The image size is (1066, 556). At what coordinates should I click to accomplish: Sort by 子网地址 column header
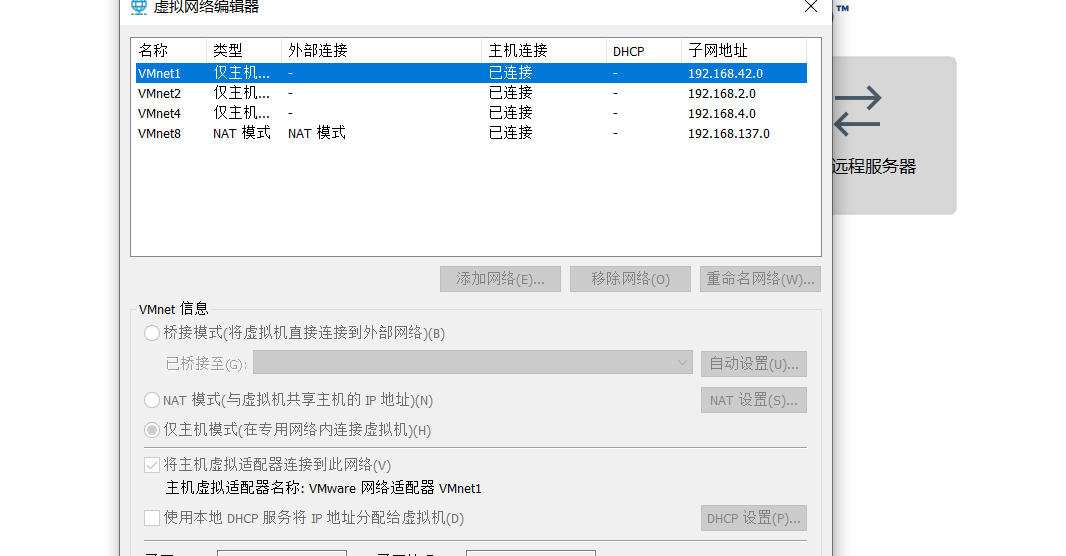744,51
